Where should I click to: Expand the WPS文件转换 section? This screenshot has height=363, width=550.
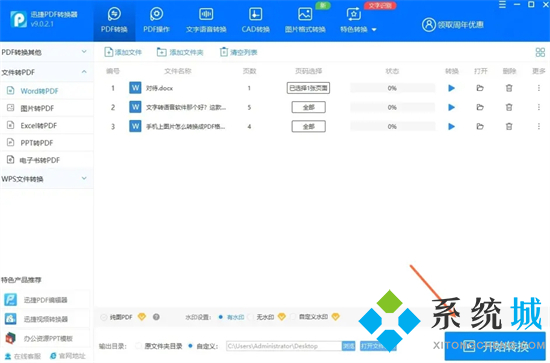46,179
